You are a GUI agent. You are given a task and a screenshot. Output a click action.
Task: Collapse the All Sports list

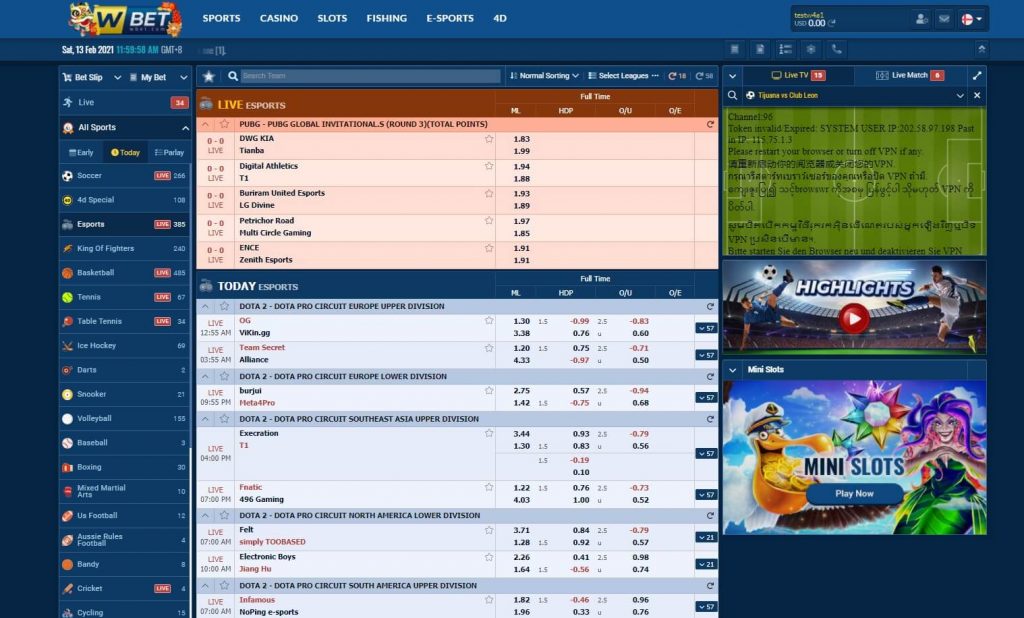click(185, 128)
